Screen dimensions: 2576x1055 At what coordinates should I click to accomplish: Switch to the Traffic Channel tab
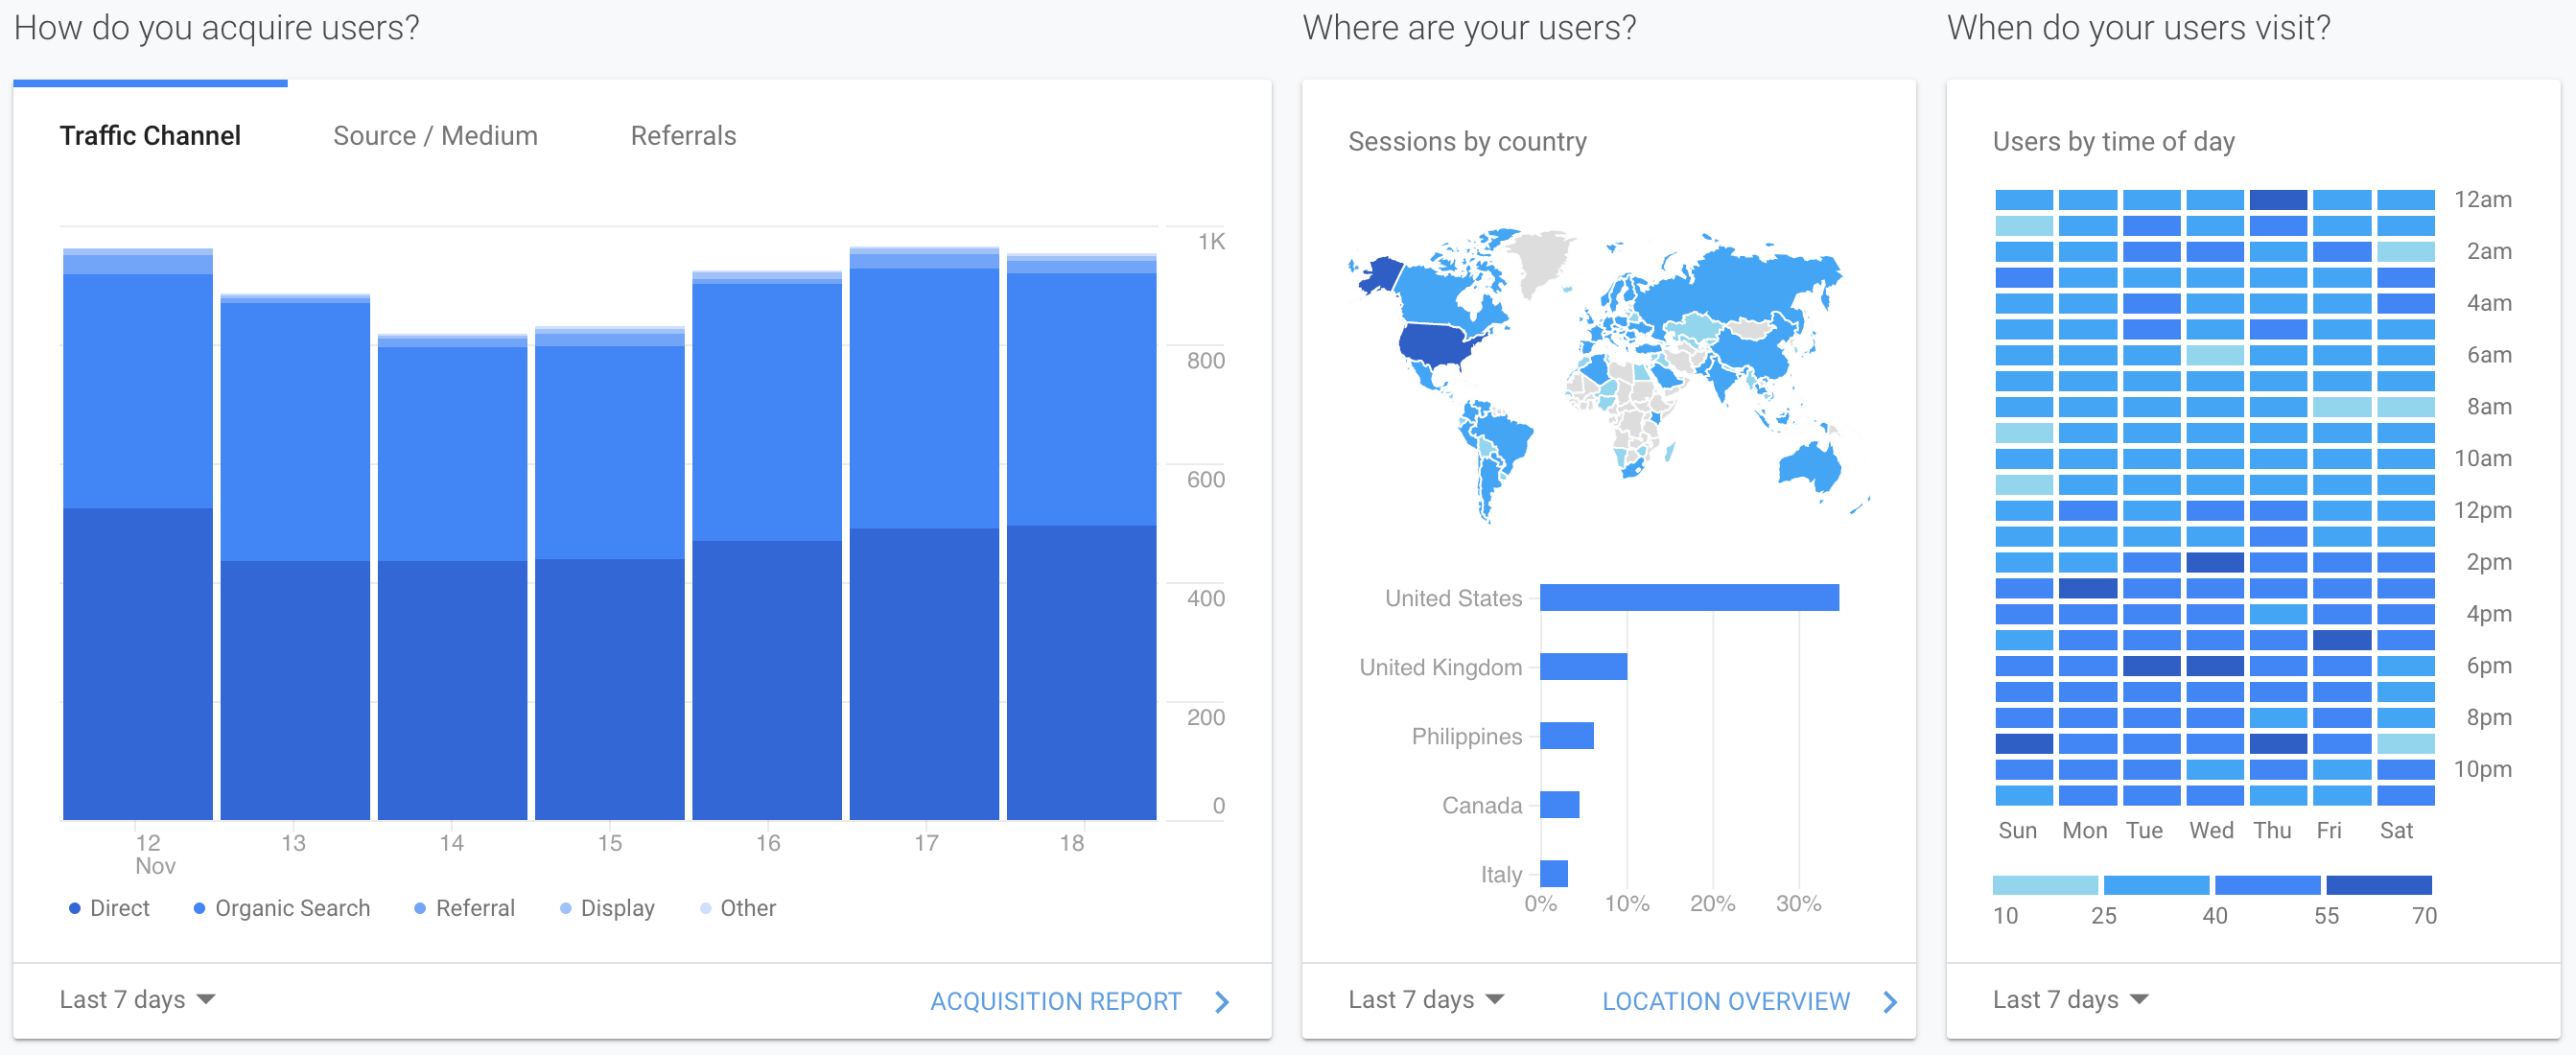click(x=150, y=136)
